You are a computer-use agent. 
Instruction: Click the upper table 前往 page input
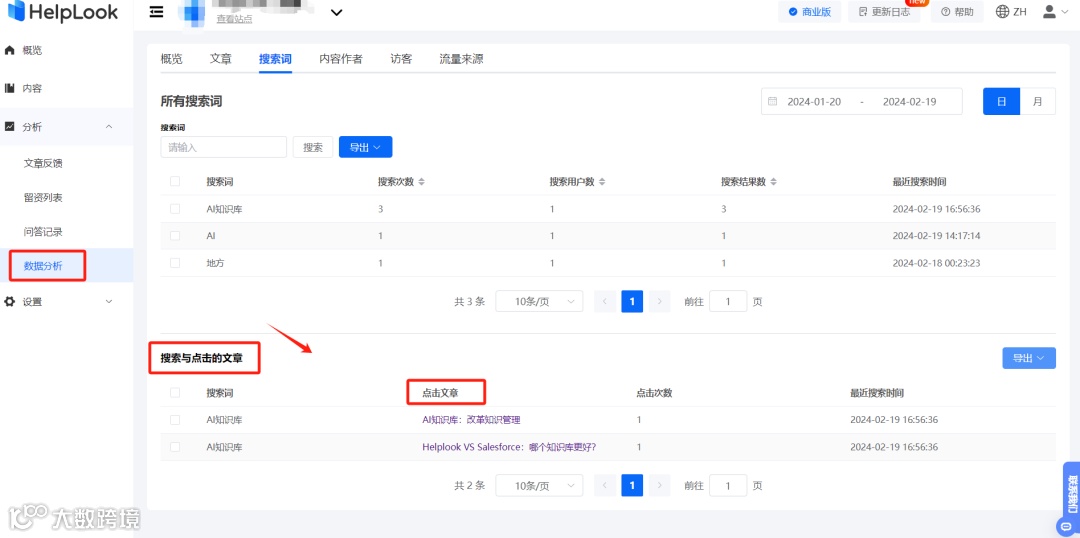[728, 301]
